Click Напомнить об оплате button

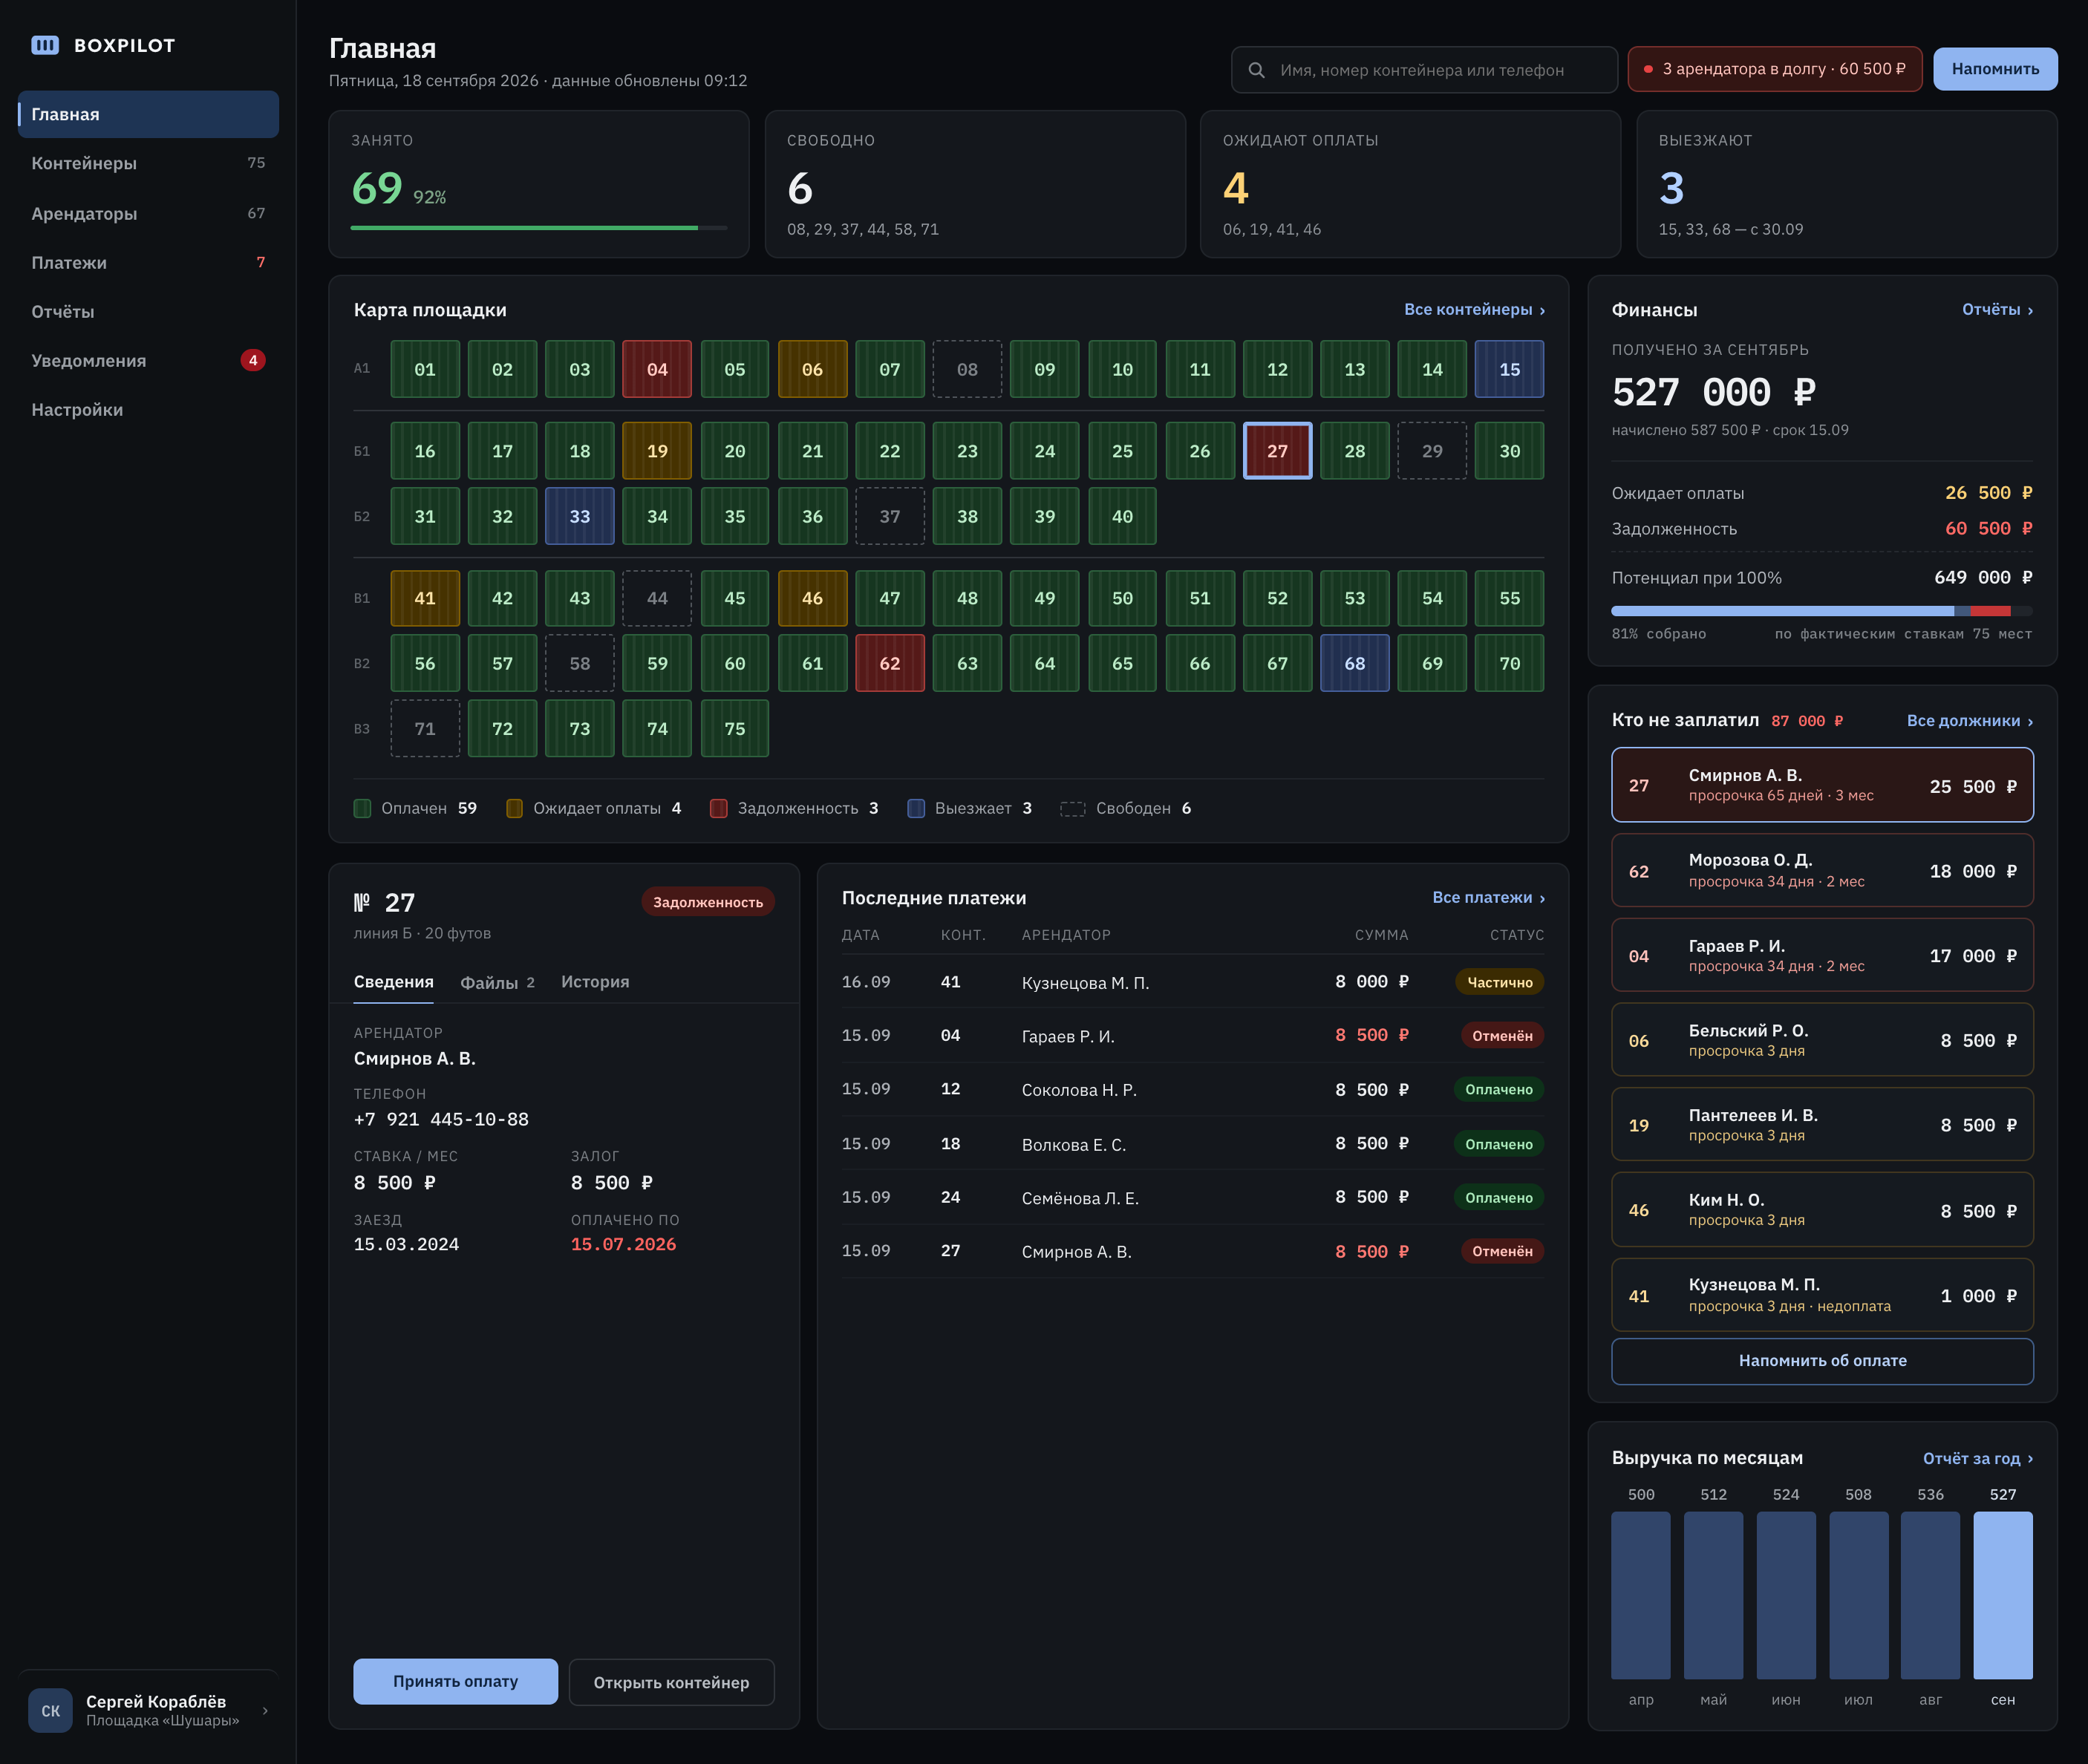(x=1822, y=1361)
